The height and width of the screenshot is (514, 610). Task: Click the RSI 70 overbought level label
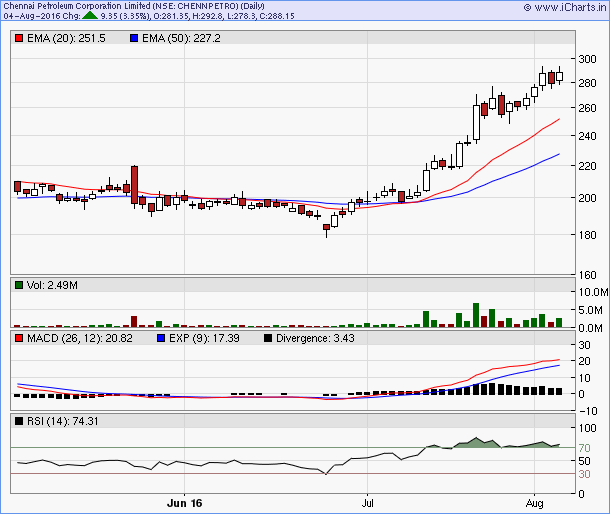(584, 448)
